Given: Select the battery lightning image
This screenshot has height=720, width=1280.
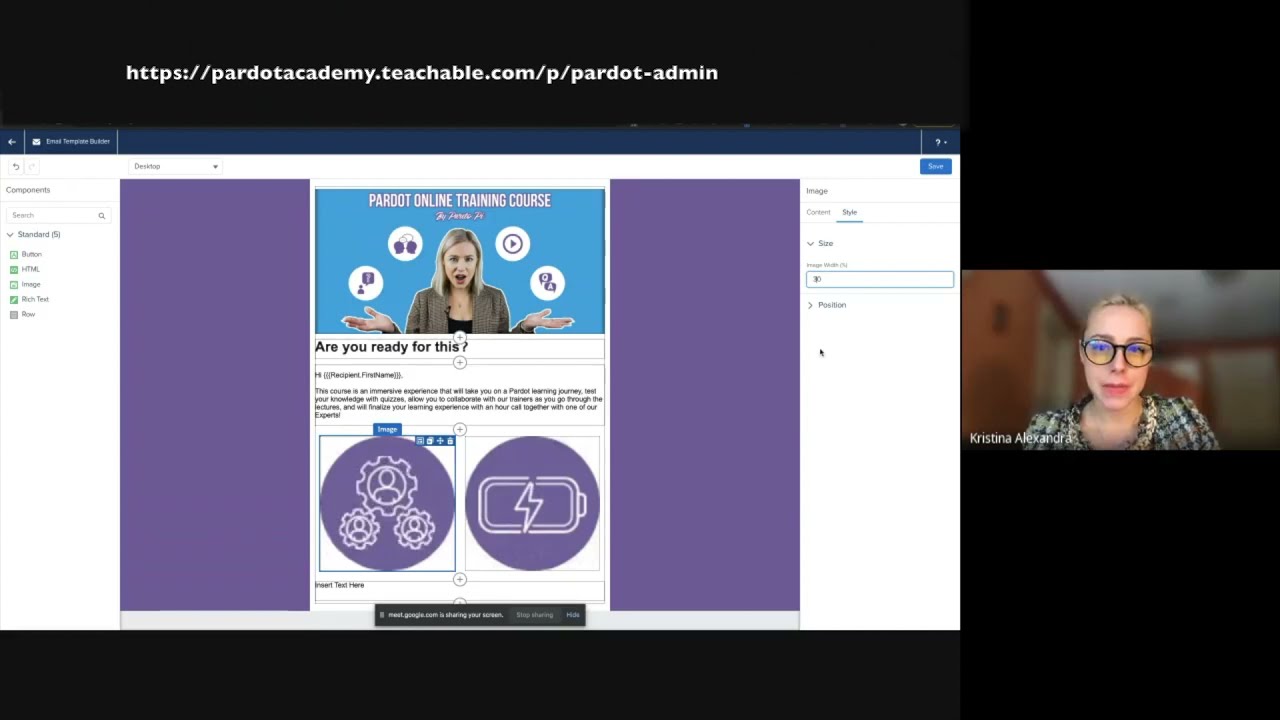Looking at the screenshot, I should [532, 504].
